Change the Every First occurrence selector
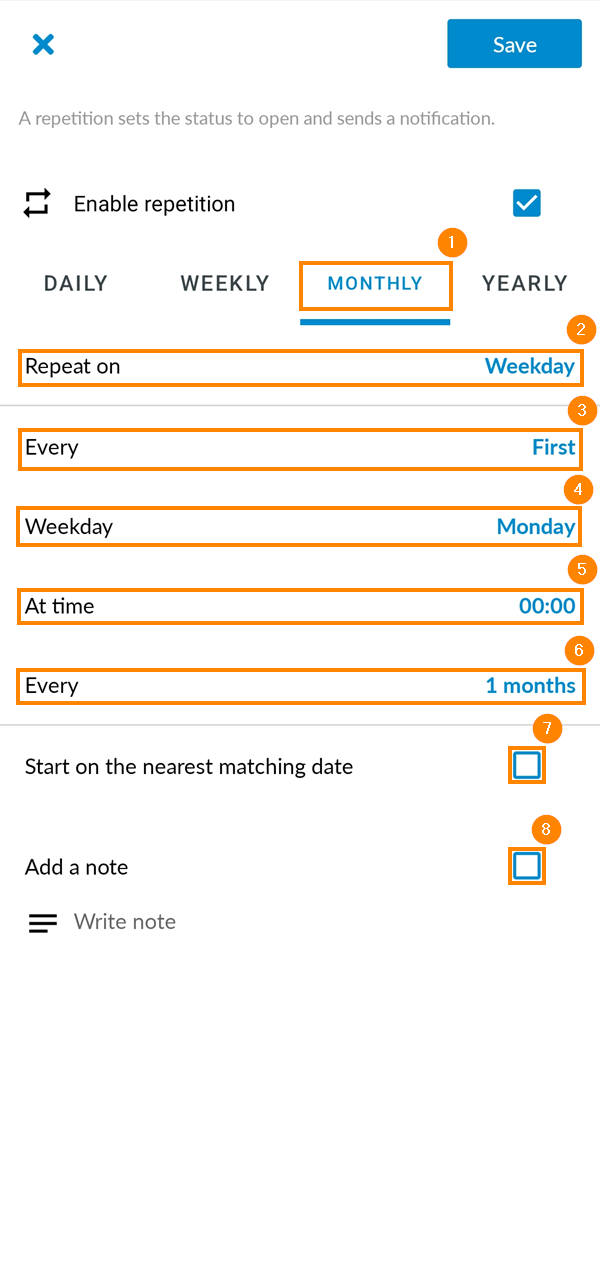600x1261 pixels. click(300, 448)
